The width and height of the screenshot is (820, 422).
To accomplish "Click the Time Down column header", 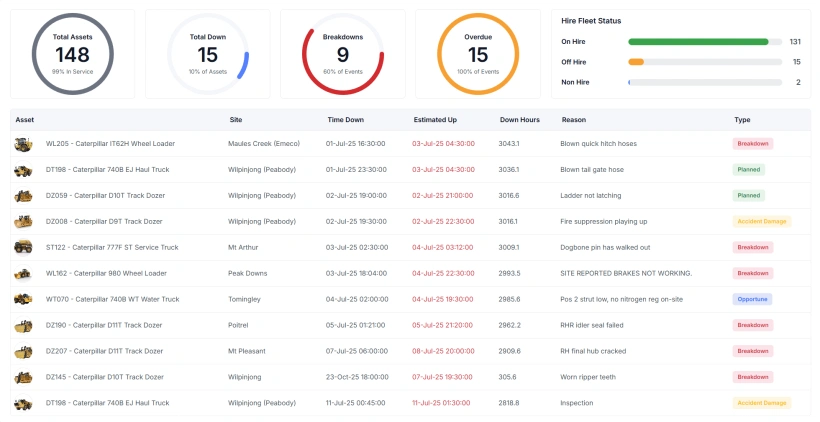I will [x=346, y=119].
